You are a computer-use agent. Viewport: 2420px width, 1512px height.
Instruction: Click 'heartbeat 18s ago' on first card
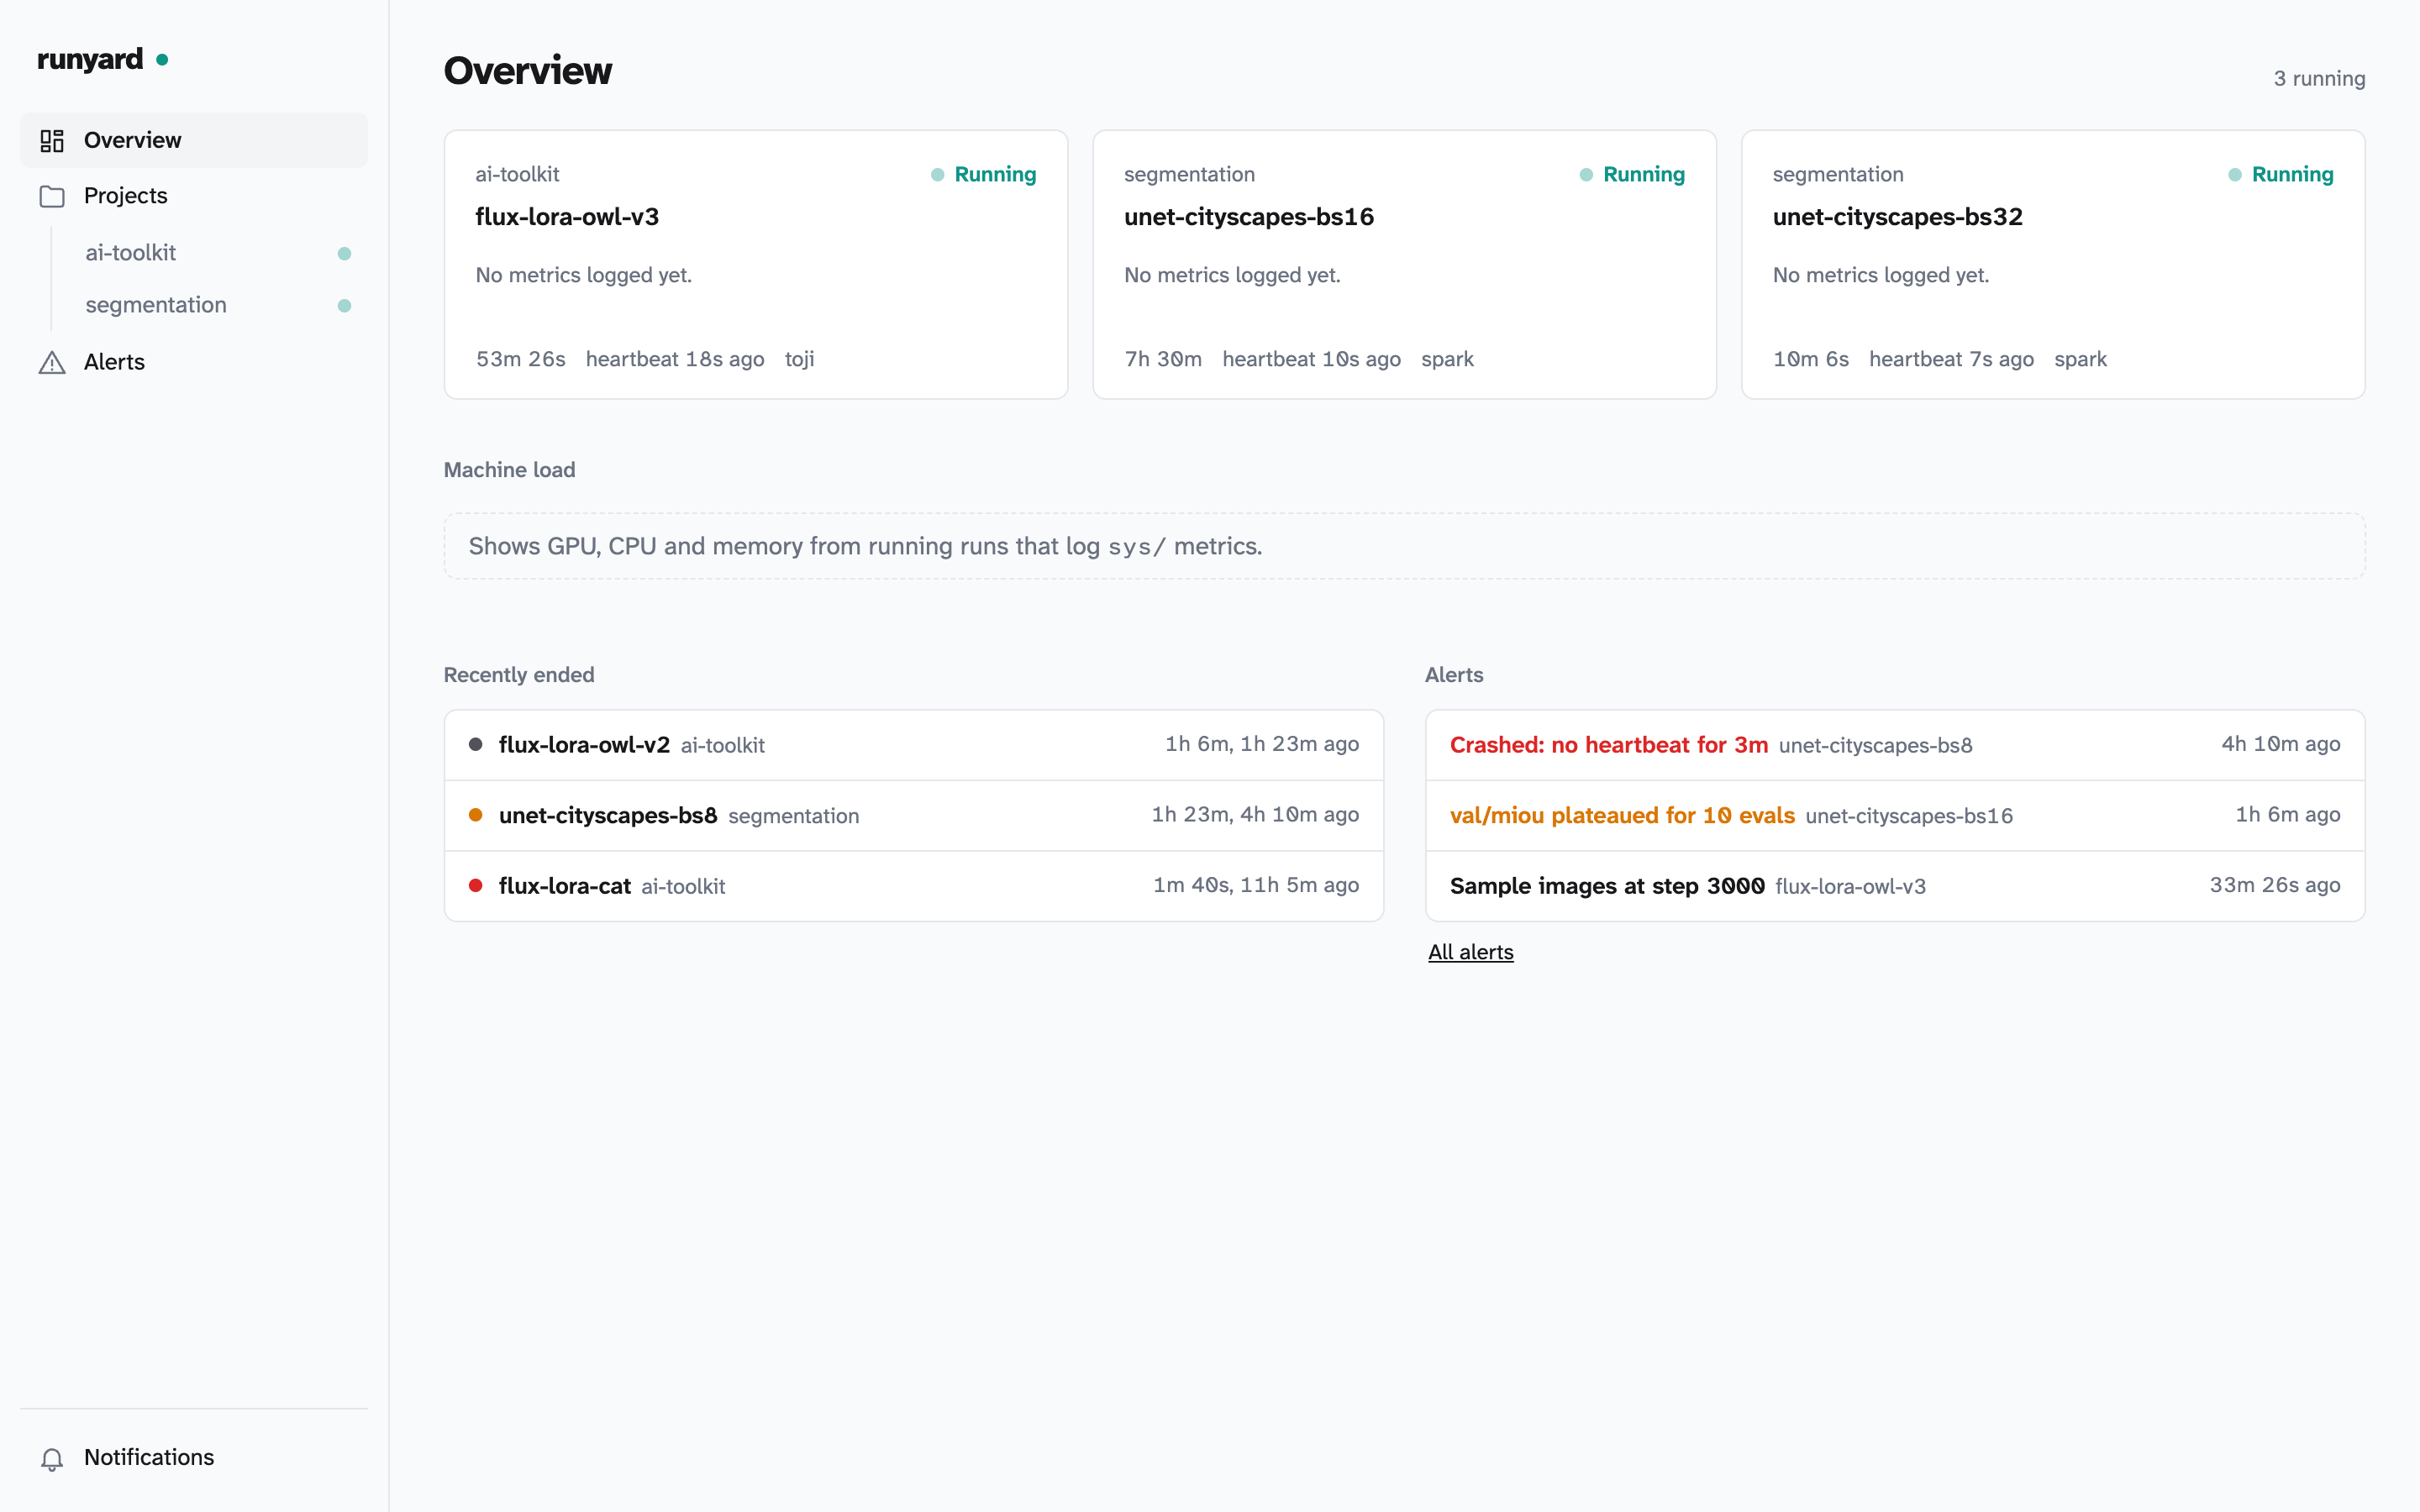675,359
